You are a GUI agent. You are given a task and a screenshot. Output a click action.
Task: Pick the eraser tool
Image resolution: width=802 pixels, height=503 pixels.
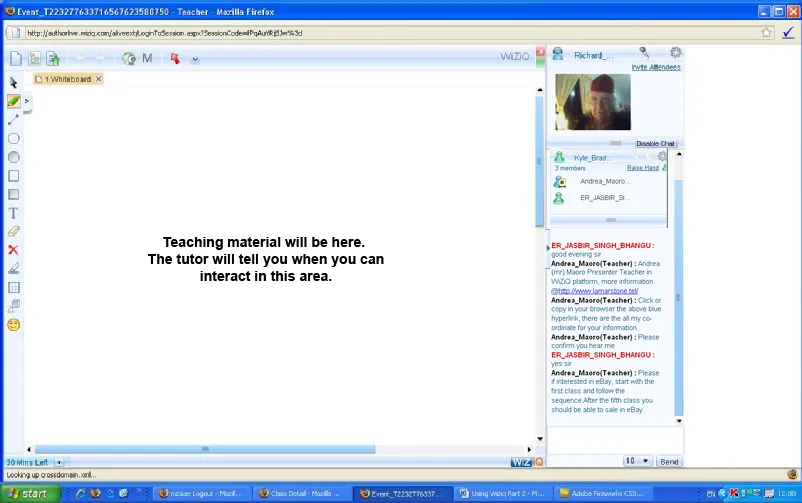pos(14,231)
